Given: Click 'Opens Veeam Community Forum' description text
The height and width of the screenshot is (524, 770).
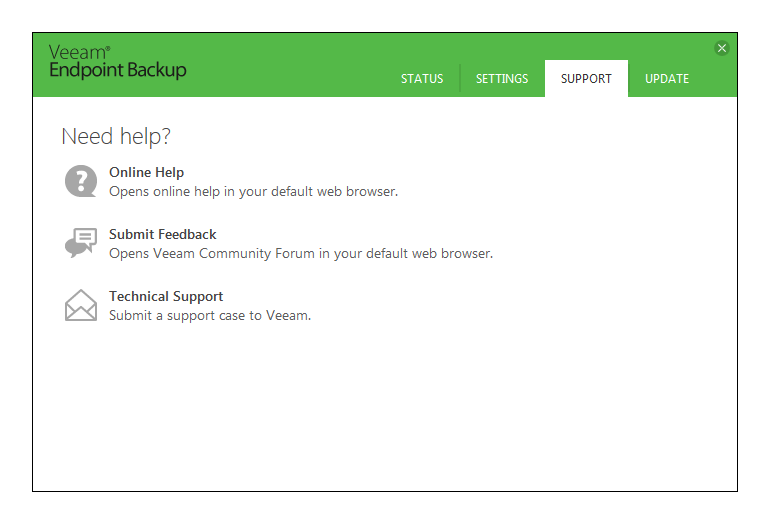Looking at the screenshot, I should 300,253.
